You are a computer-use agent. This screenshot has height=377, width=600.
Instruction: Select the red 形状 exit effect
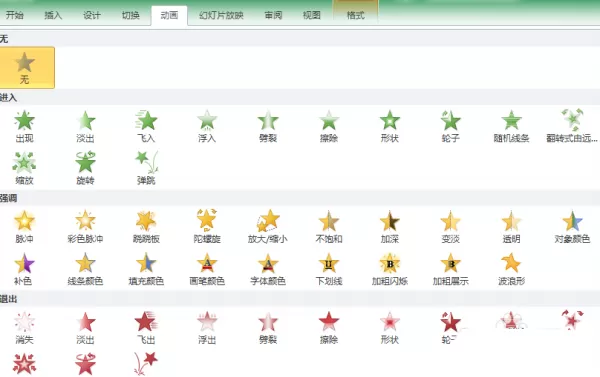click(390, 328)
